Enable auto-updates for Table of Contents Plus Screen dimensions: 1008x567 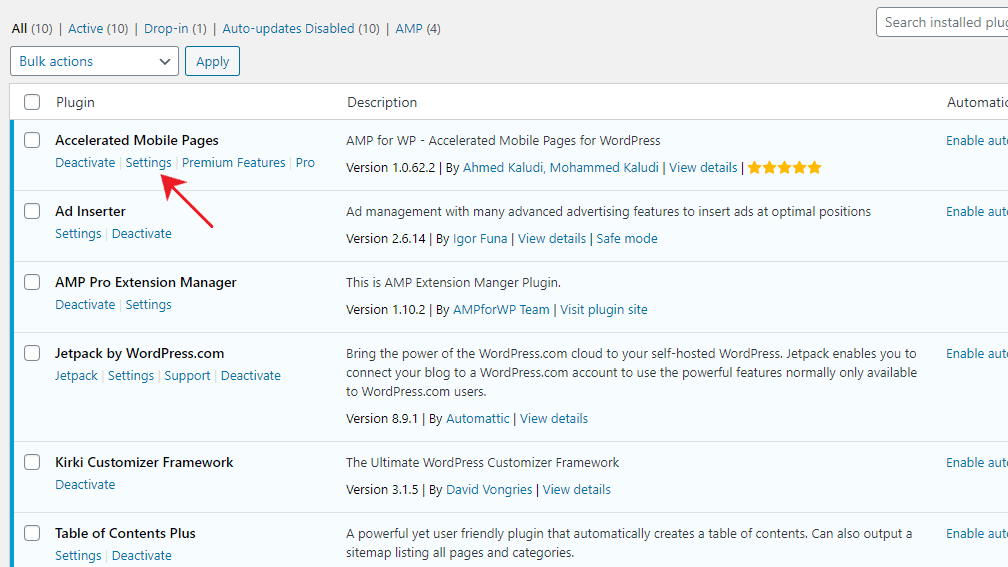pyautogui.click(x=976, y=534)
